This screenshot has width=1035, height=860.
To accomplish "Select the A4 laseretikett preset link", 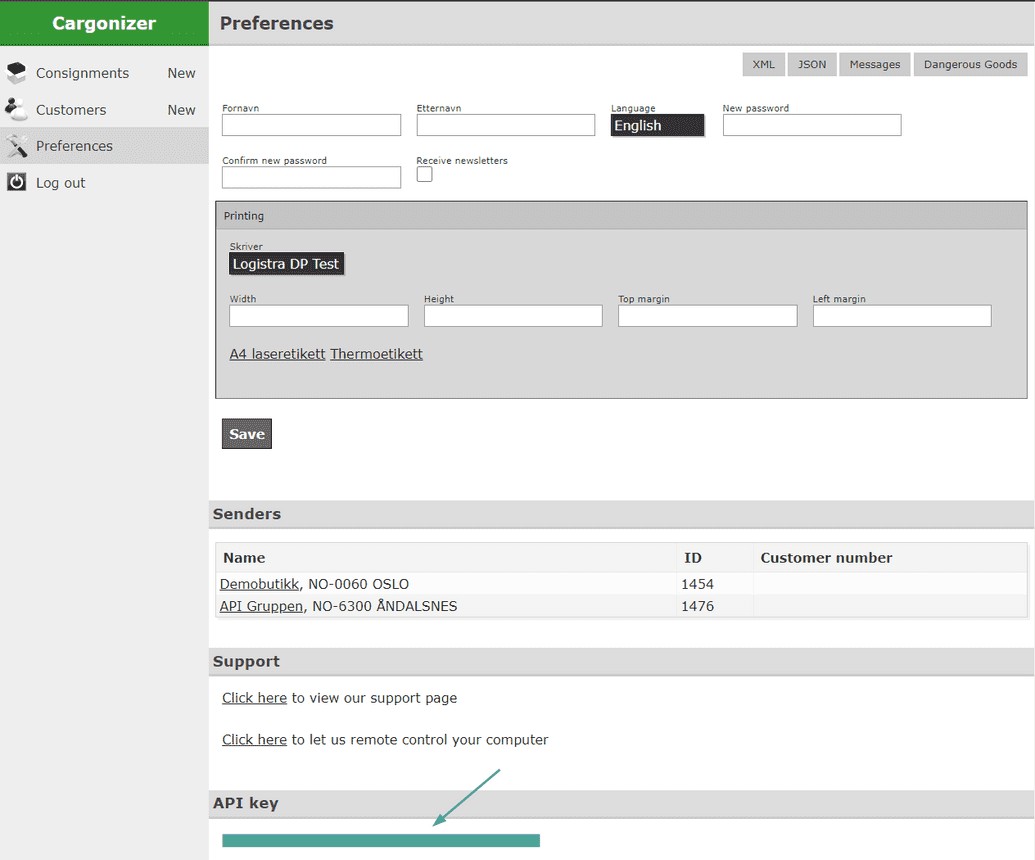I will click(x=277, y=354).
